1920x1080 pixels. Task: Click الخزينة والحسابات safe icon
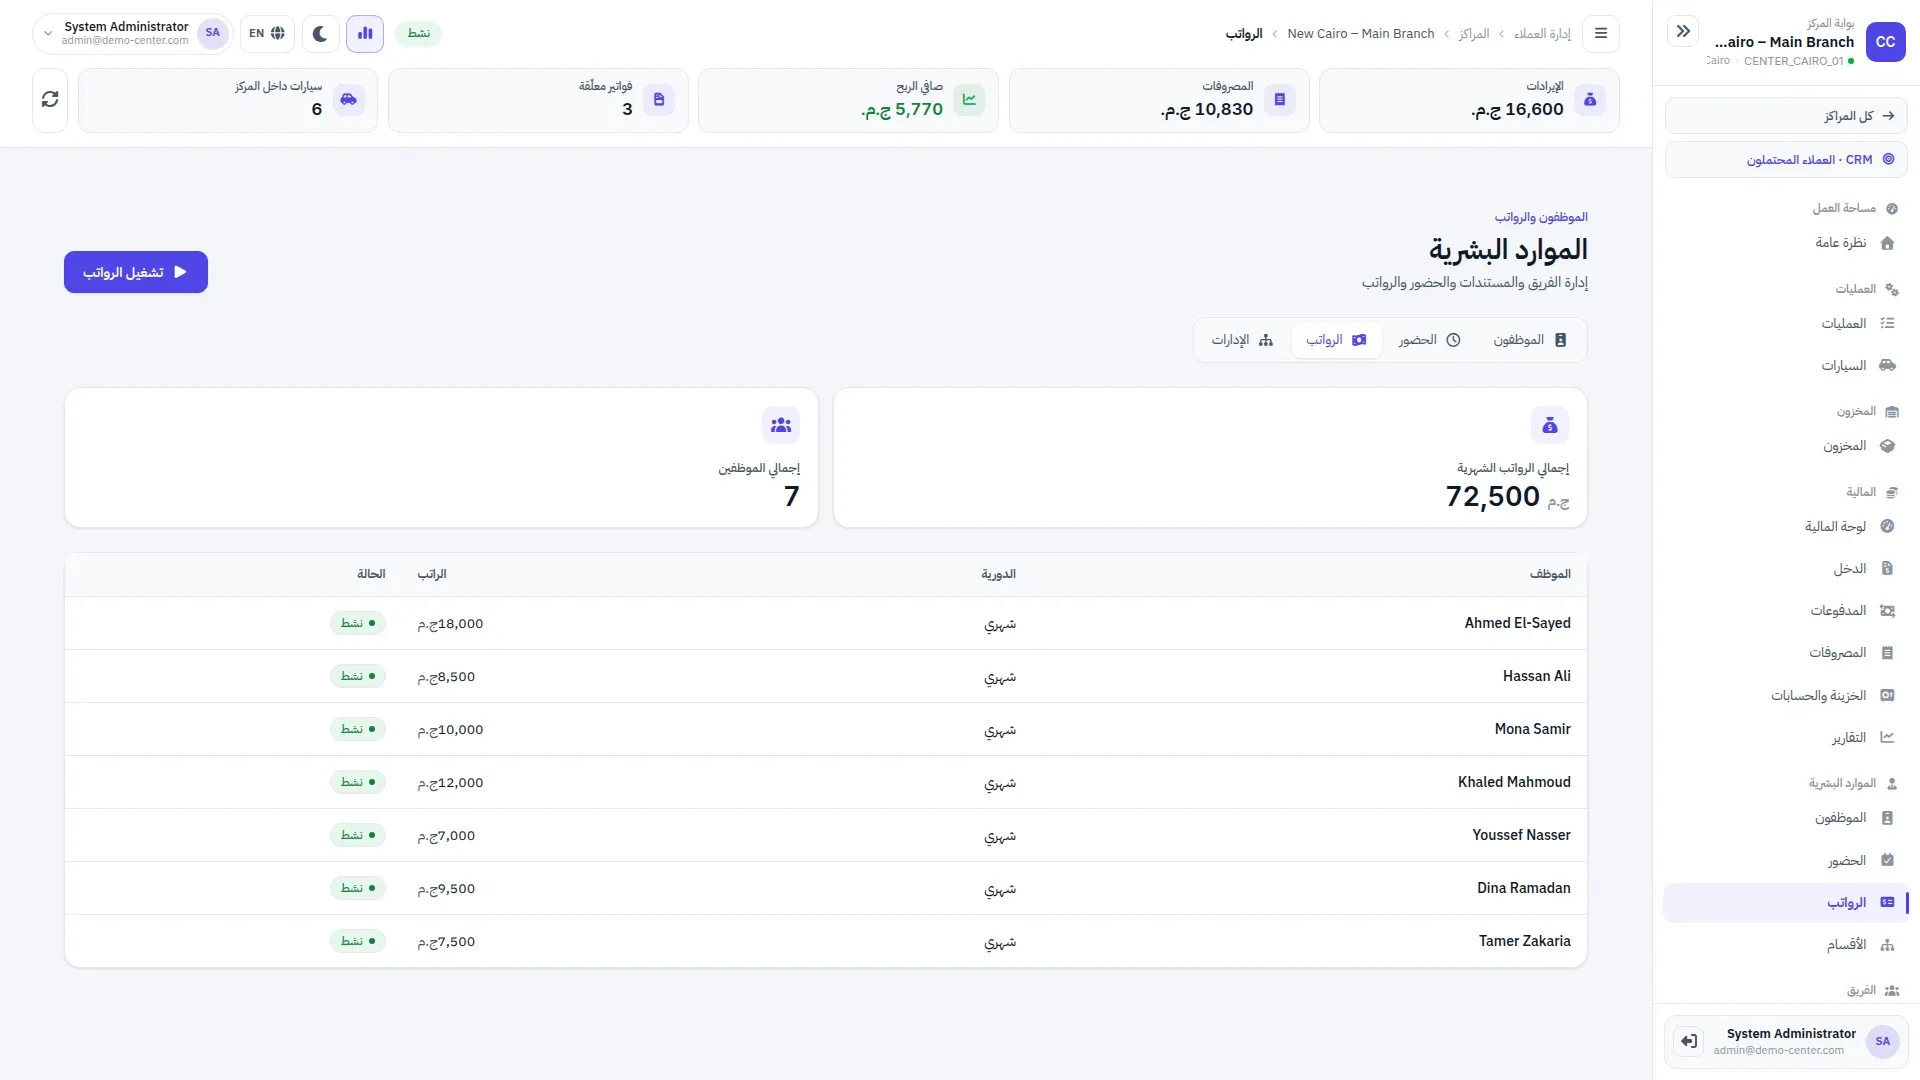point(1887,695)
